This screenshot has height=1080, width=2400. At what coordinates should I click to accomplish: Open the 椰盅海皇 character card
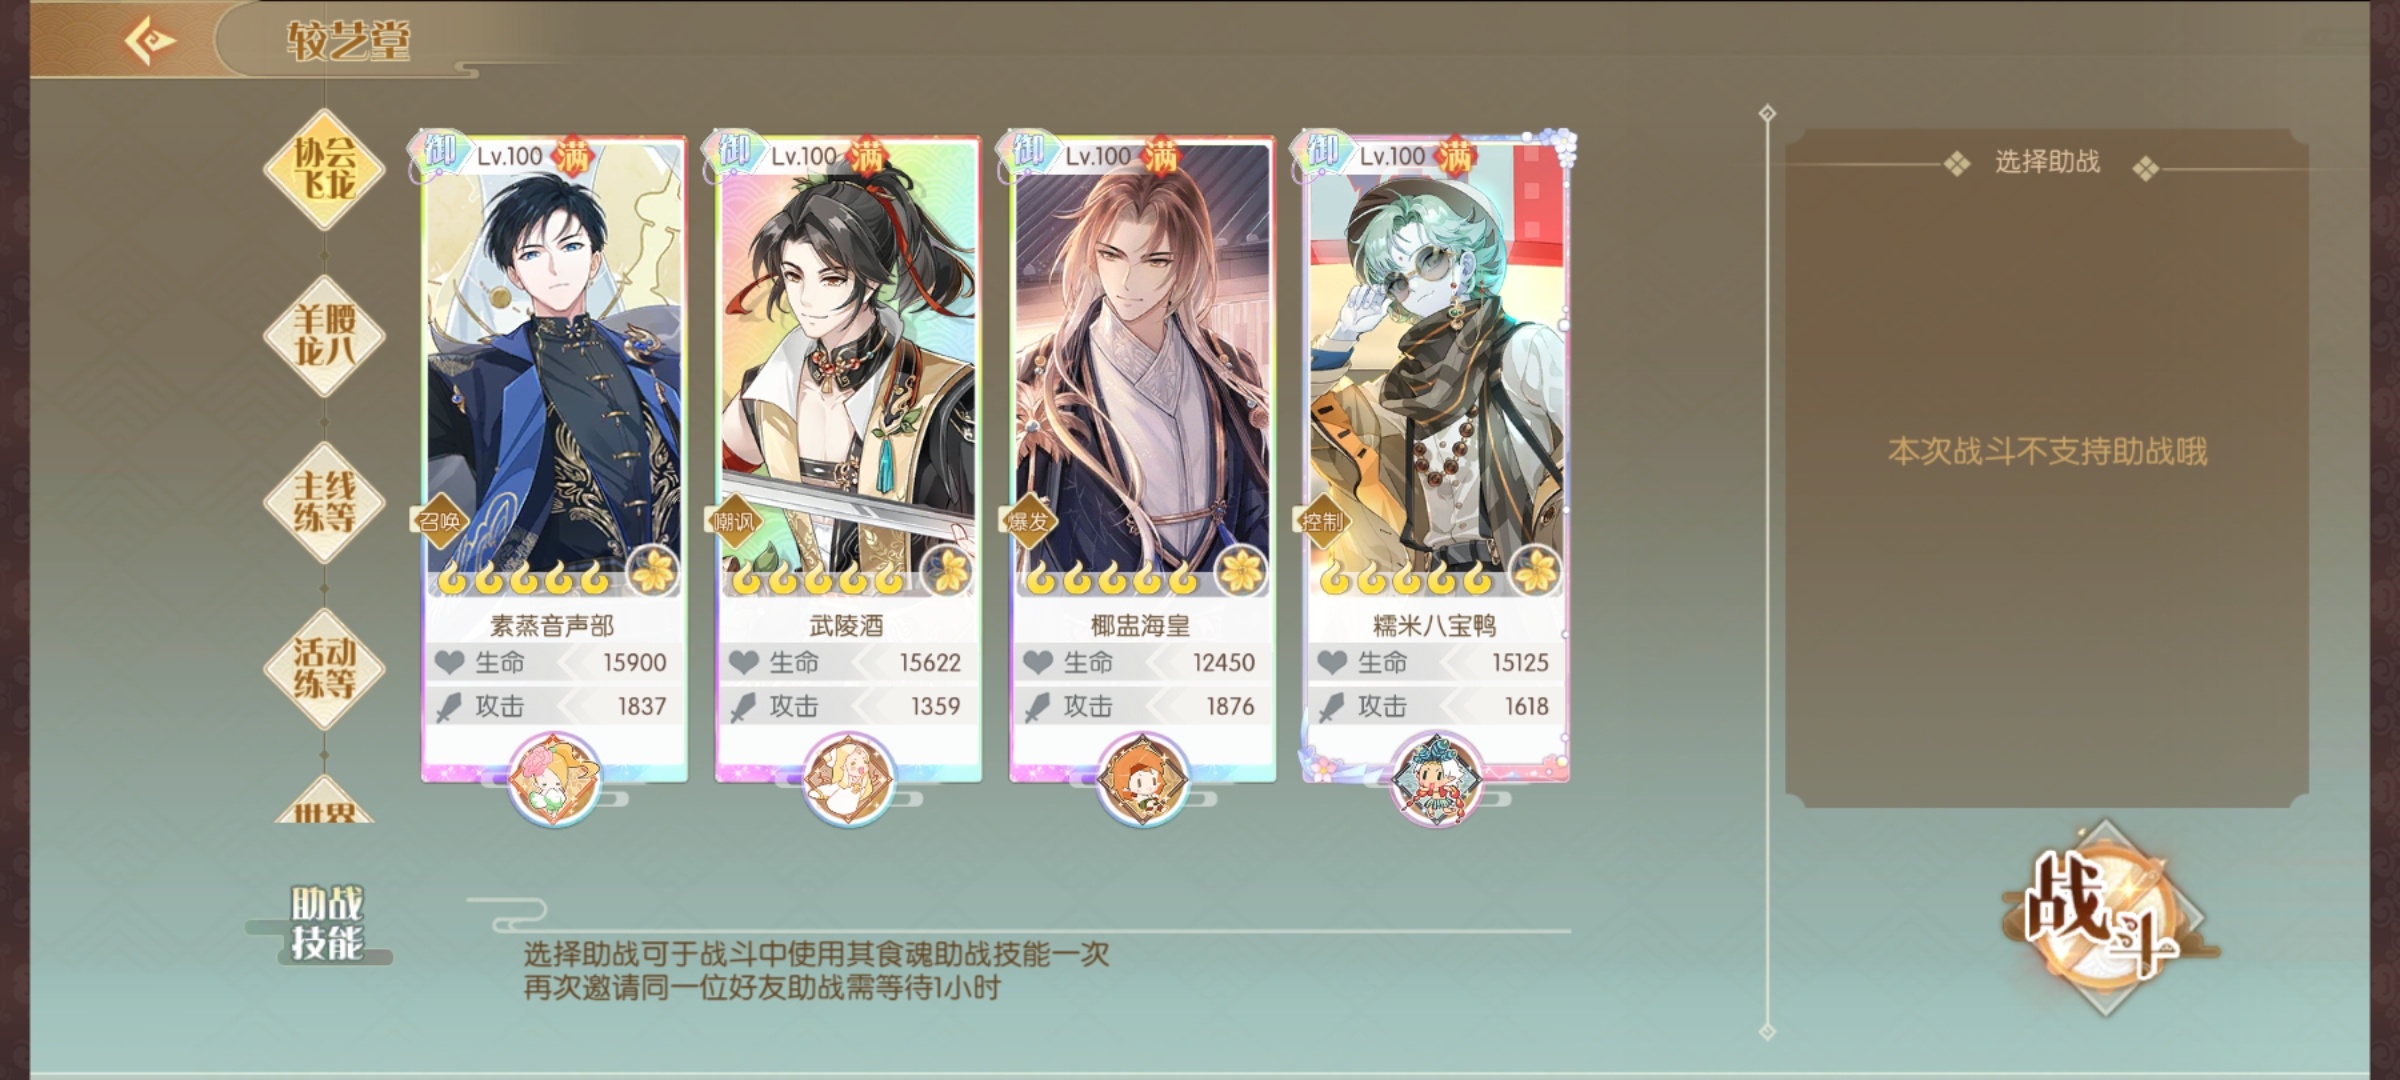point(1142,455)
